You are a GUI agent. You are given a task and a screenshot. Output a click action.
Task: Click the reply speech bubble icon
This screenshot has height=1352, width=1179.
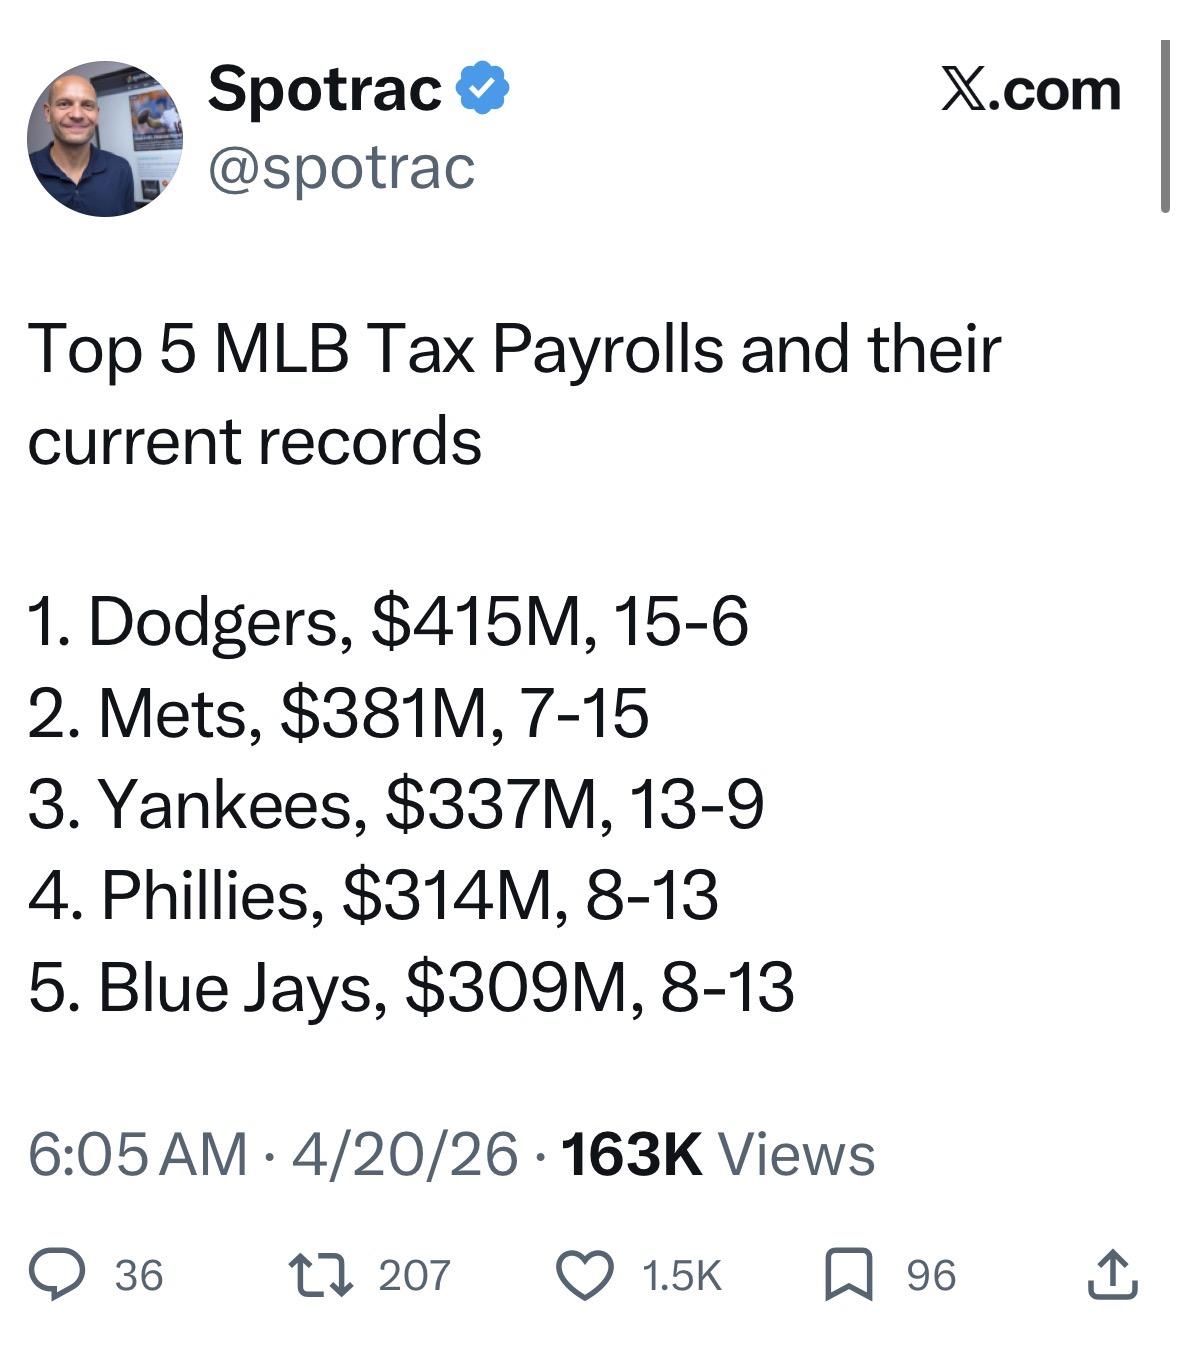tap(57, 1275)
